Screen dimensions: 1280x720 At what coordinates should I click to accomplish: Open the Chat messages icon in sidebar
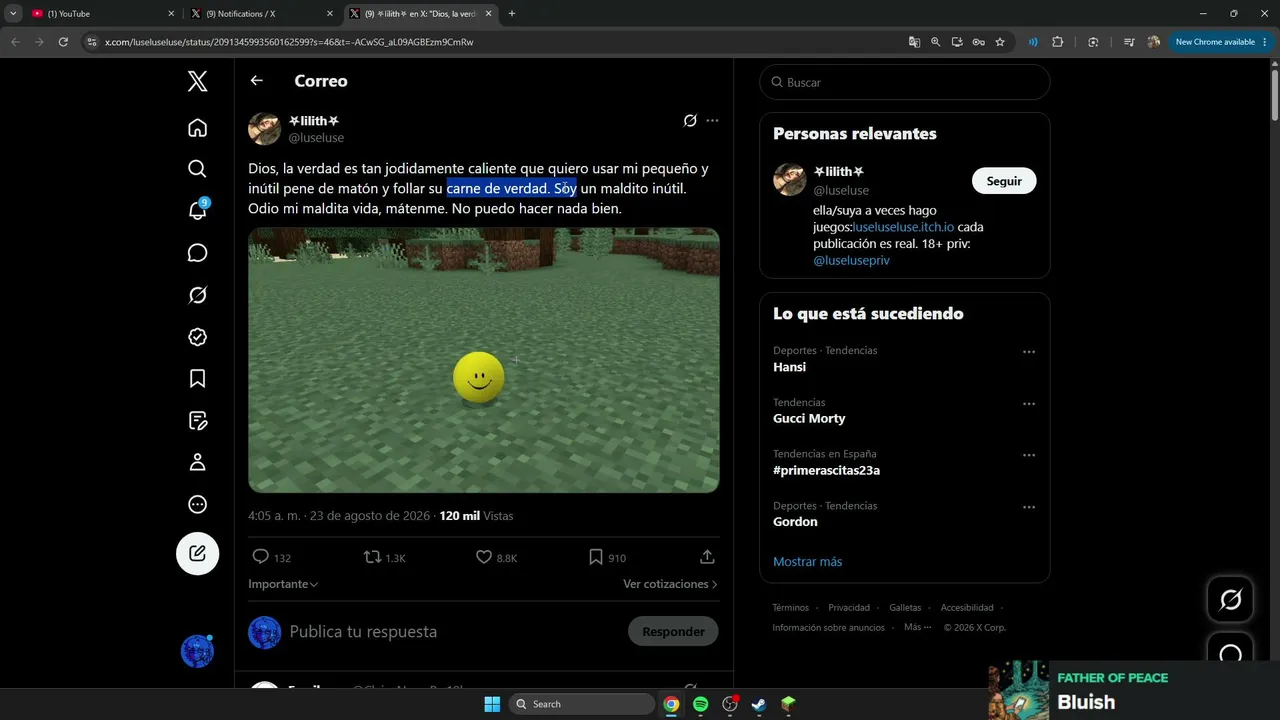[x=198, y=253]
